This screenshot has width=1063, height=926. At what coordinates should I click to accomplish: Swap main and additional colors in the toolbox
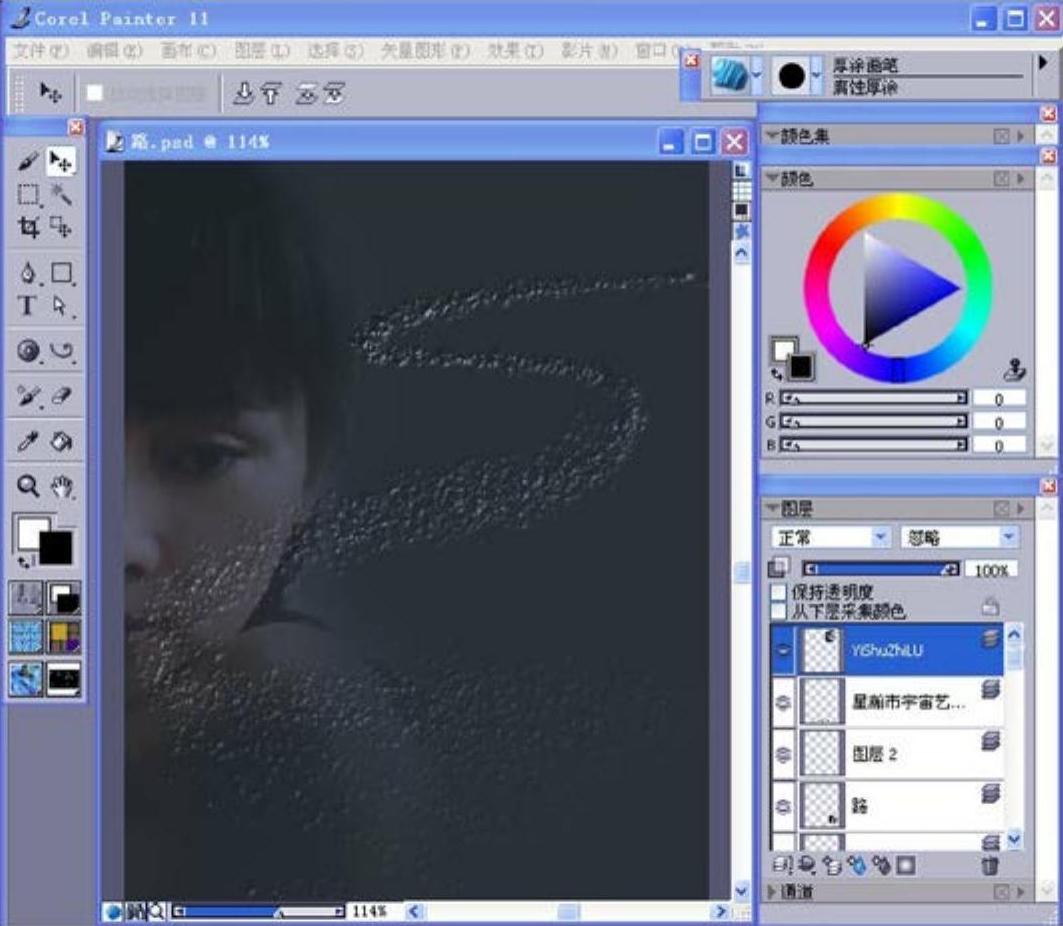point(24,563)
